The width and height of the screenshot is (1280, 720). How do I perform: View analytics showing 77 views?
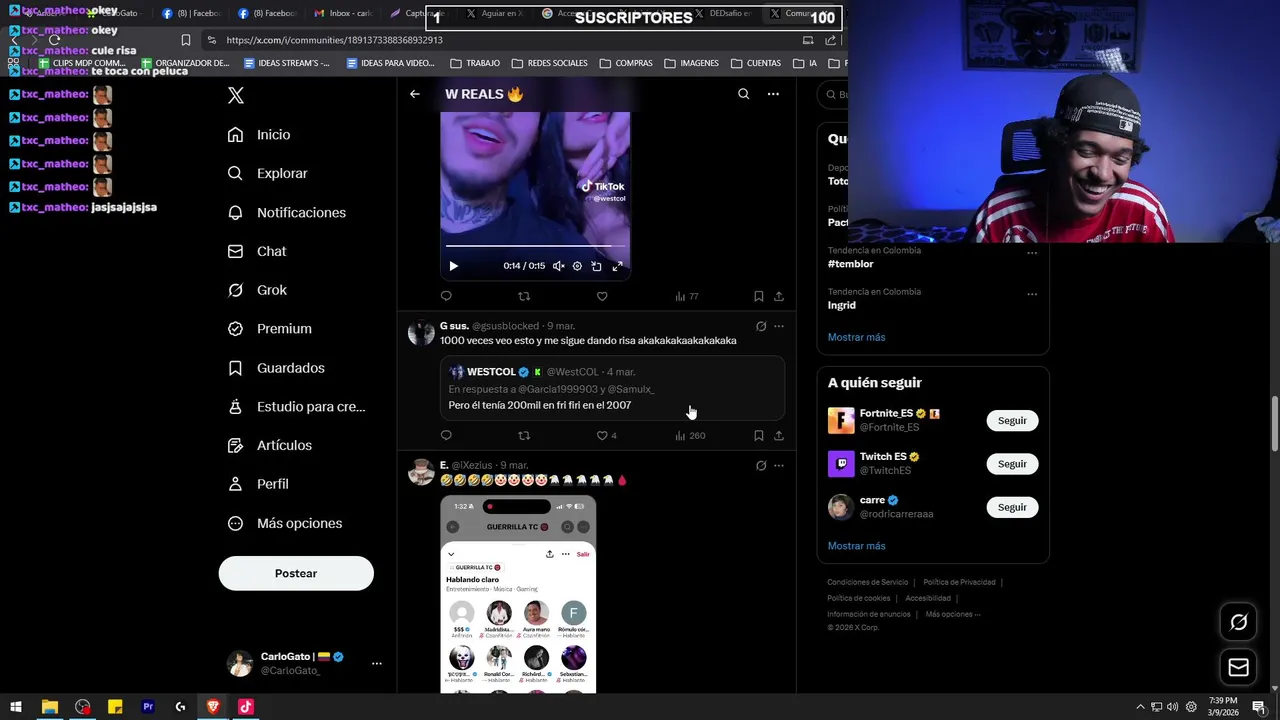point(687,296)
